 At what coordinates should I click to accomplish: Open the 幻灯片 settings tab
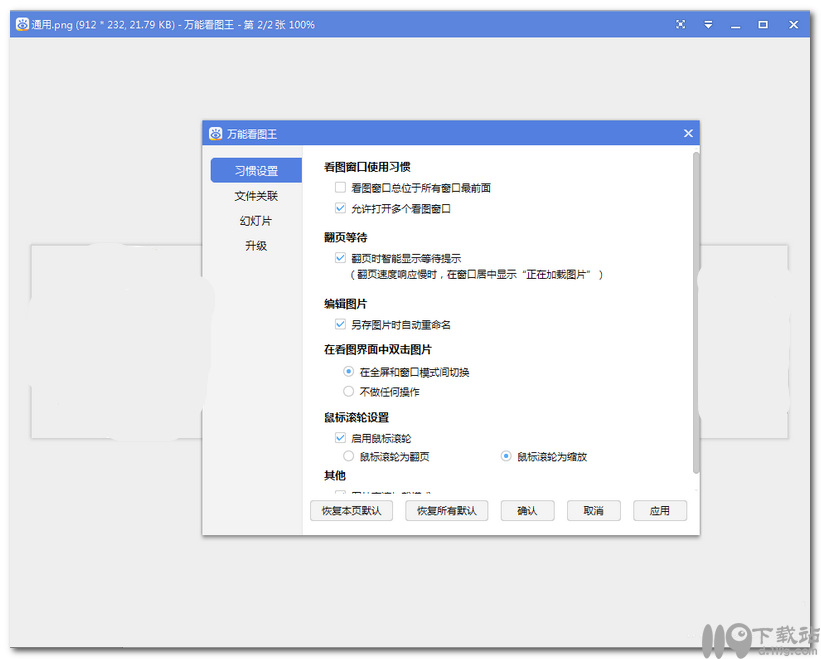(x=256, y=221)
